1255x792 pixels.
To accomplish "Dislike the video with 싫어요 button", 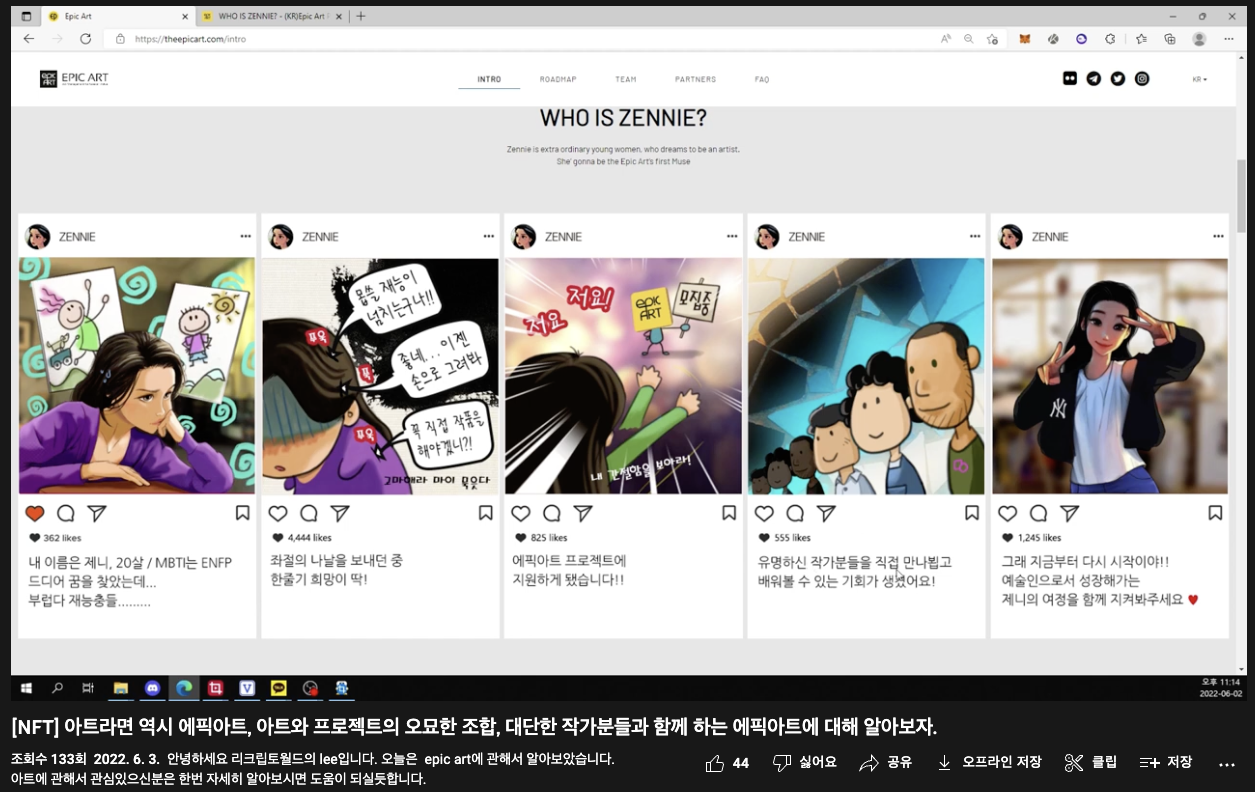I will (804, 763).
